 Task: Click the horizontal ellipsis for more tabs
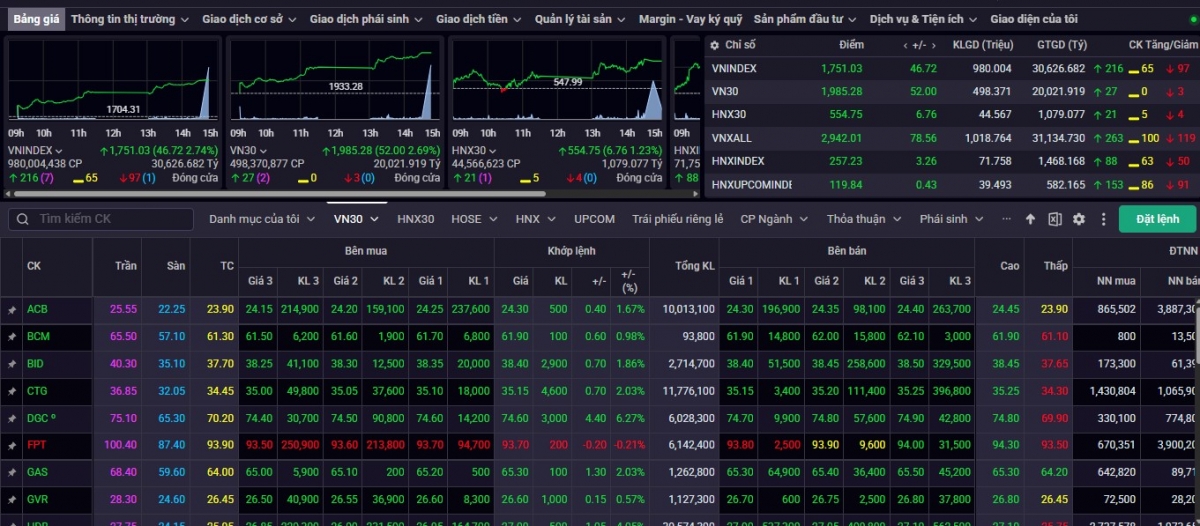[1006, 219]
